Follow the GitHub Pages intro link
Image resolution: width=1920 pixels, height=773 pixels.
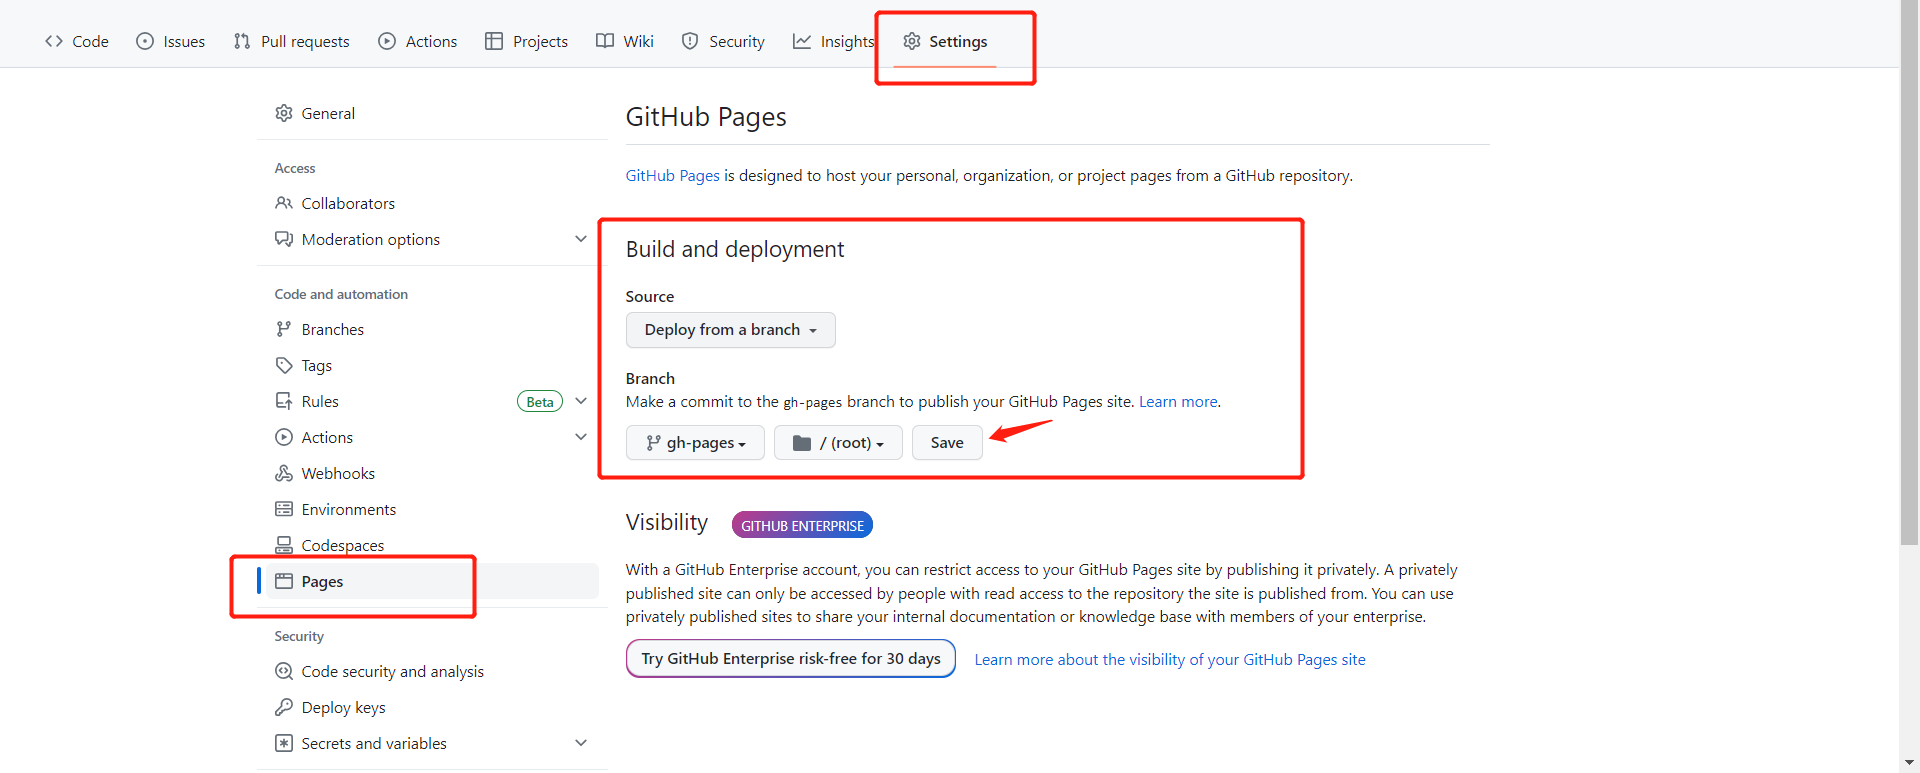[x=672, y=176]
